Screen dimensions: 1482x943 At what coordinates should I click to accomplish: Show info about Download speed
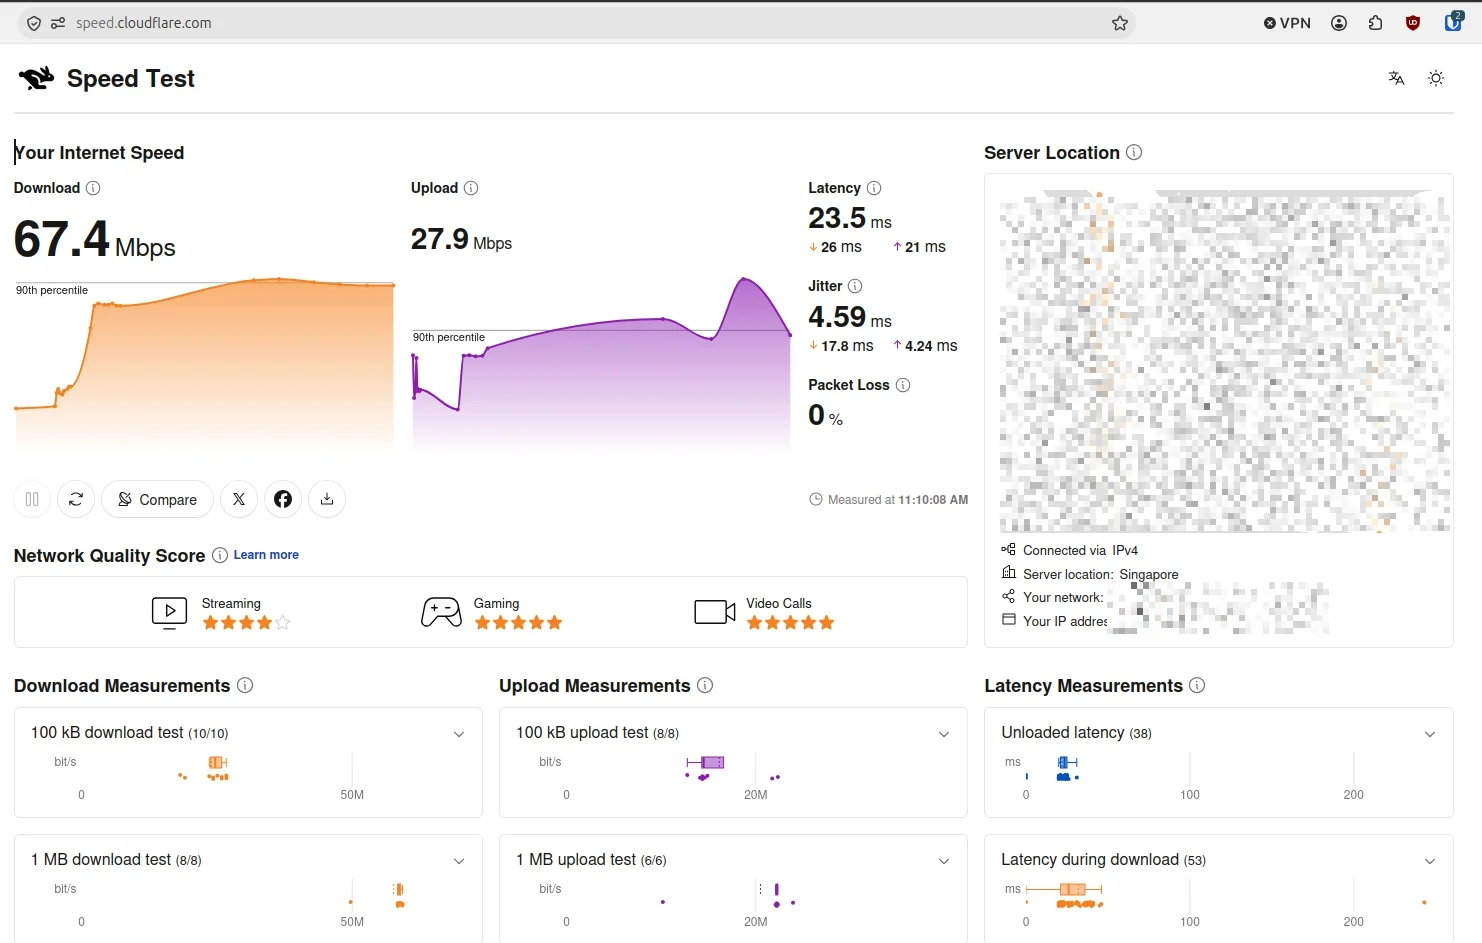[x=93, y=188]
